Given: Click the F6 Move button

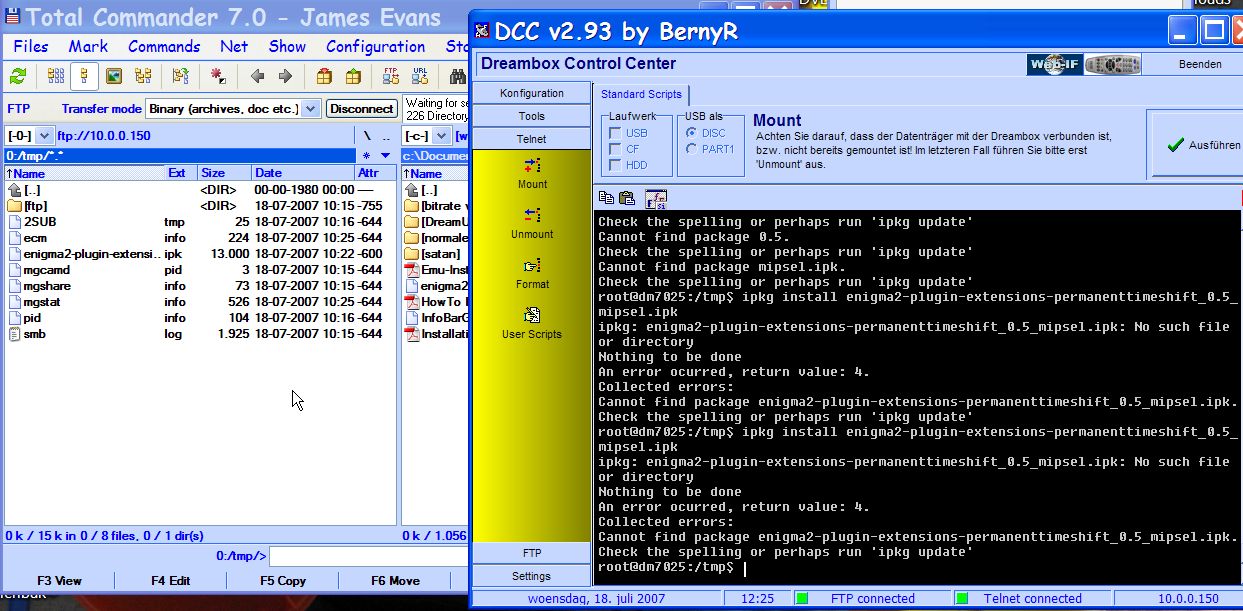Looking at the screenshot, I should tap(395, 581).
